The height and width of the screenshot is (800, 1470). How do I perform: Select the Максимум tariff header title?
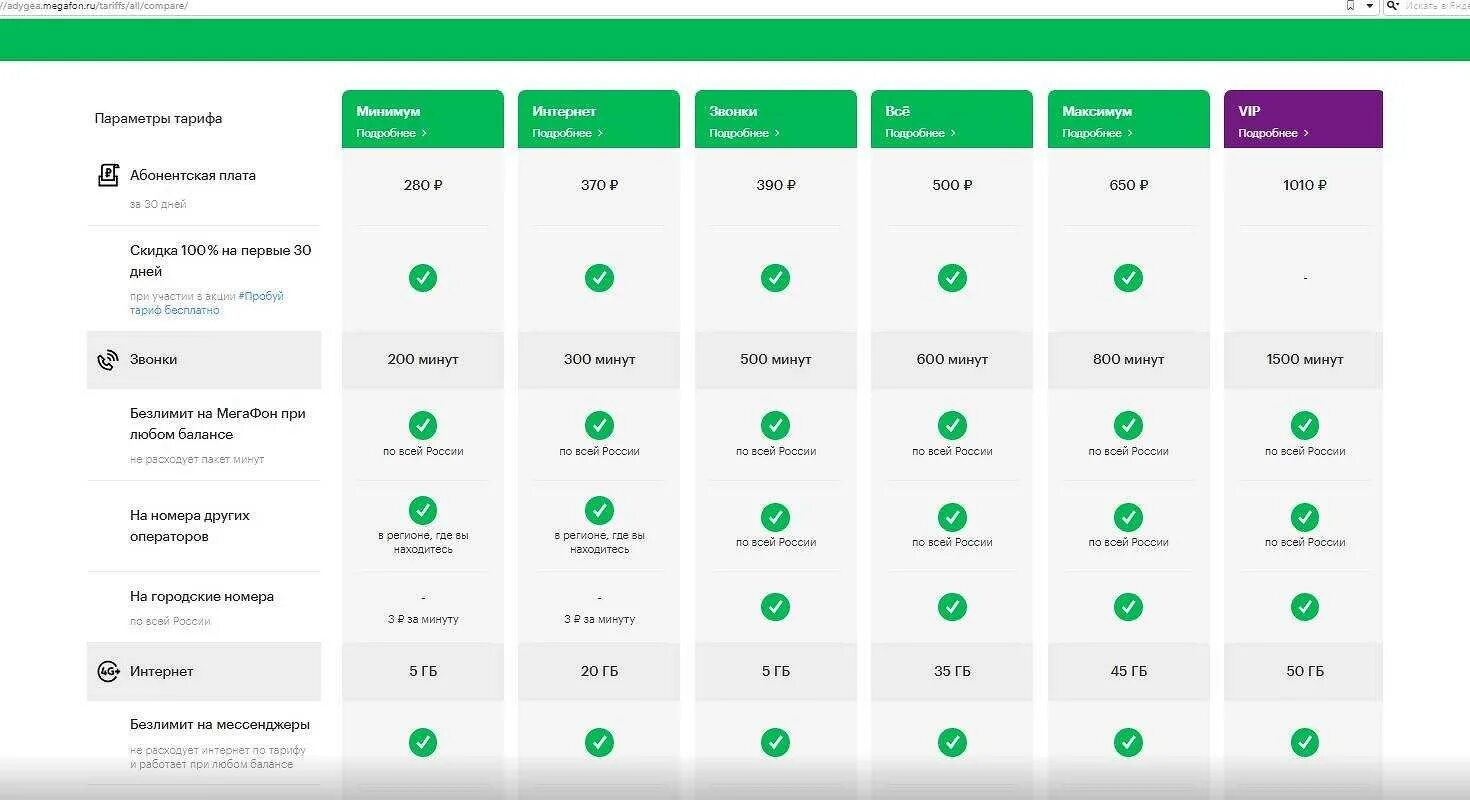1097,111
